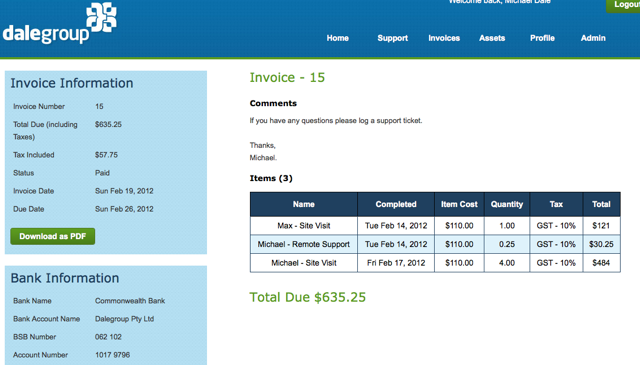640x365 pixels.
Task: Open the Profile page
Action: point(542,38)
